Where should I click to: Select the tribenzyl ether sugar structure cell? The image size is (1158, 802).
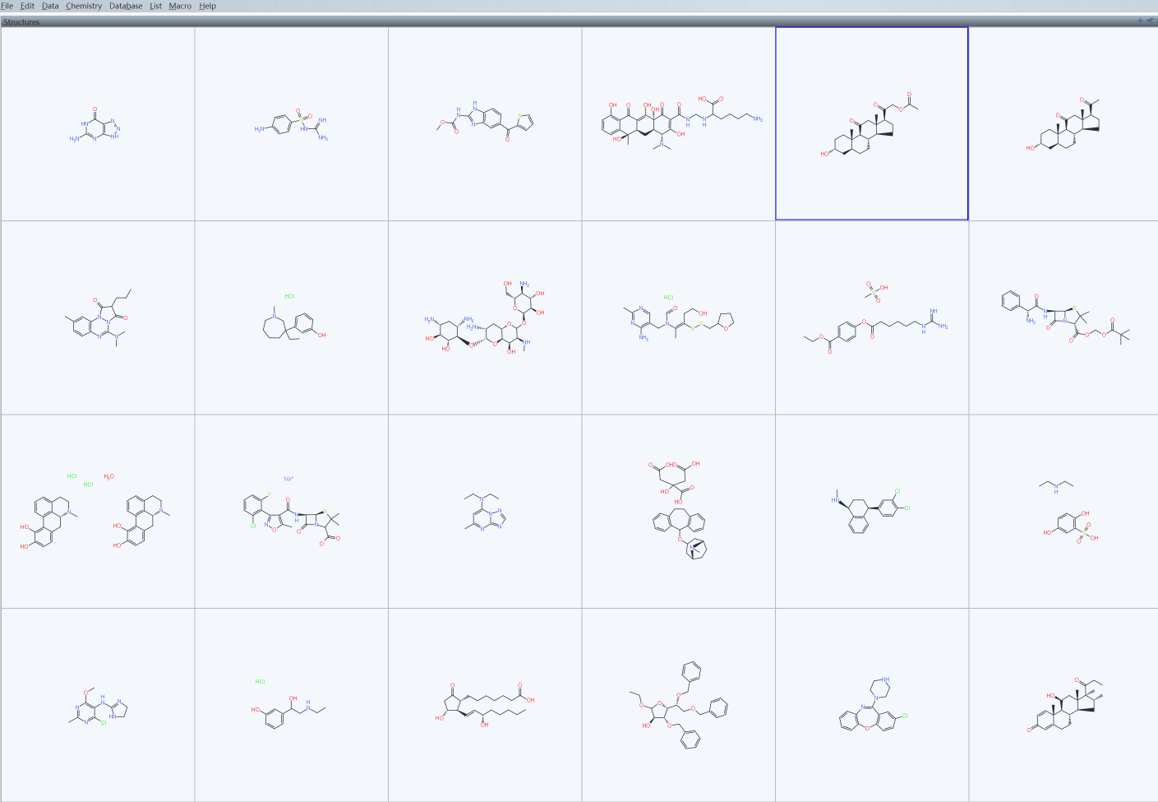[679, 705]
